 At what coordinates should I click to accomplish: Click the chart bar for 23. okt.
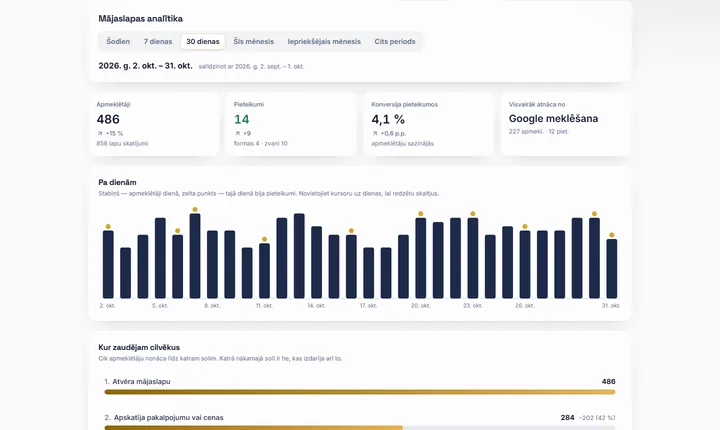[472, 258]
